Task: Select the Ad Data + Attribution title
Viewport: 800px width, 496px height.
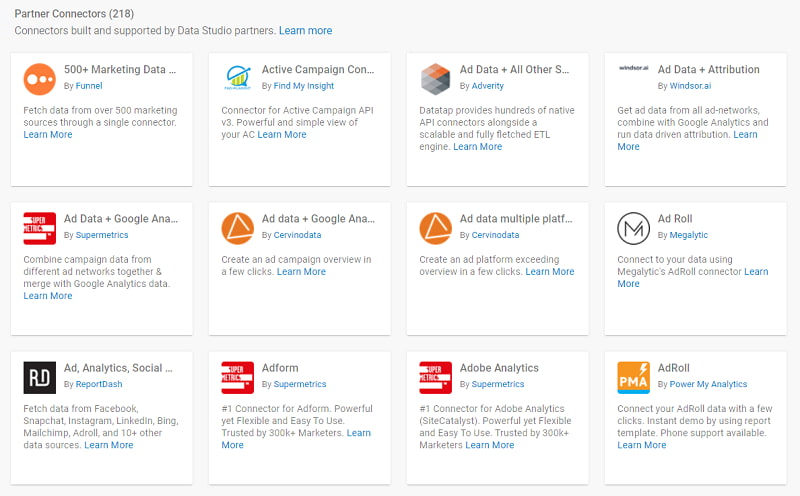Action: (708, 69)
